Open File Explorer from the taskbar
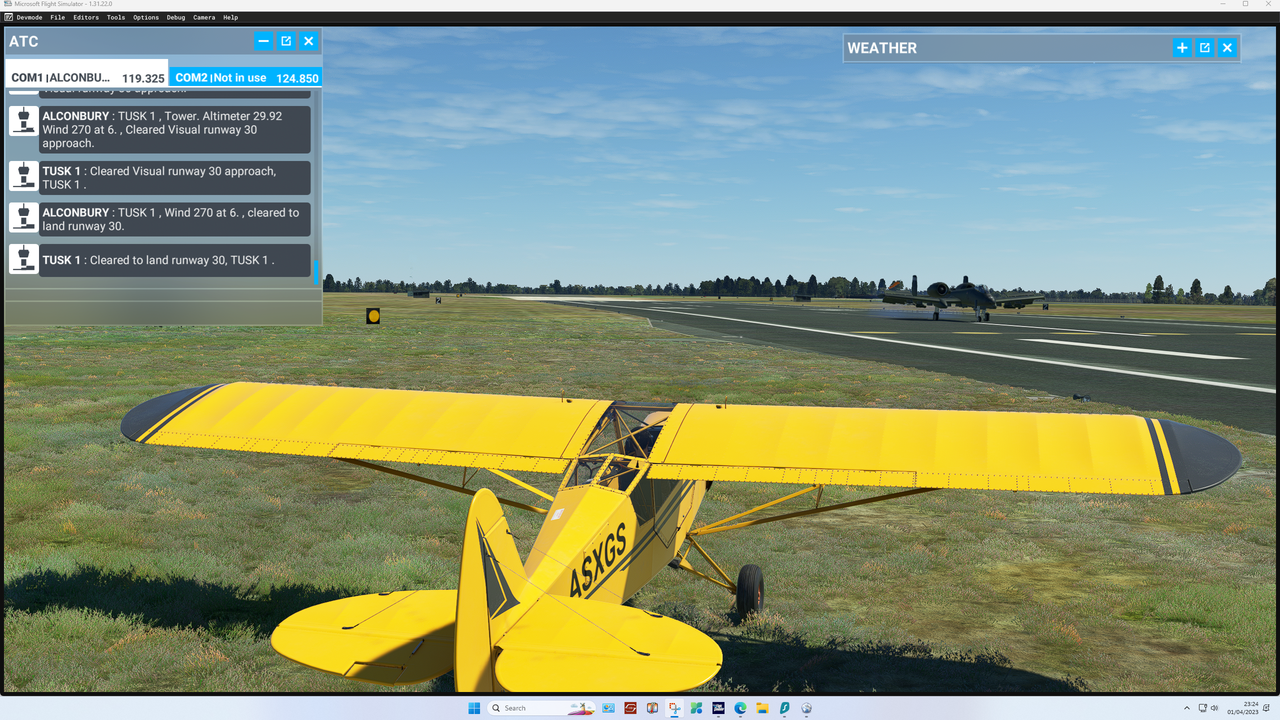Image resolution: width=1280 pixels, height=720 pixels. pos(762,708)
